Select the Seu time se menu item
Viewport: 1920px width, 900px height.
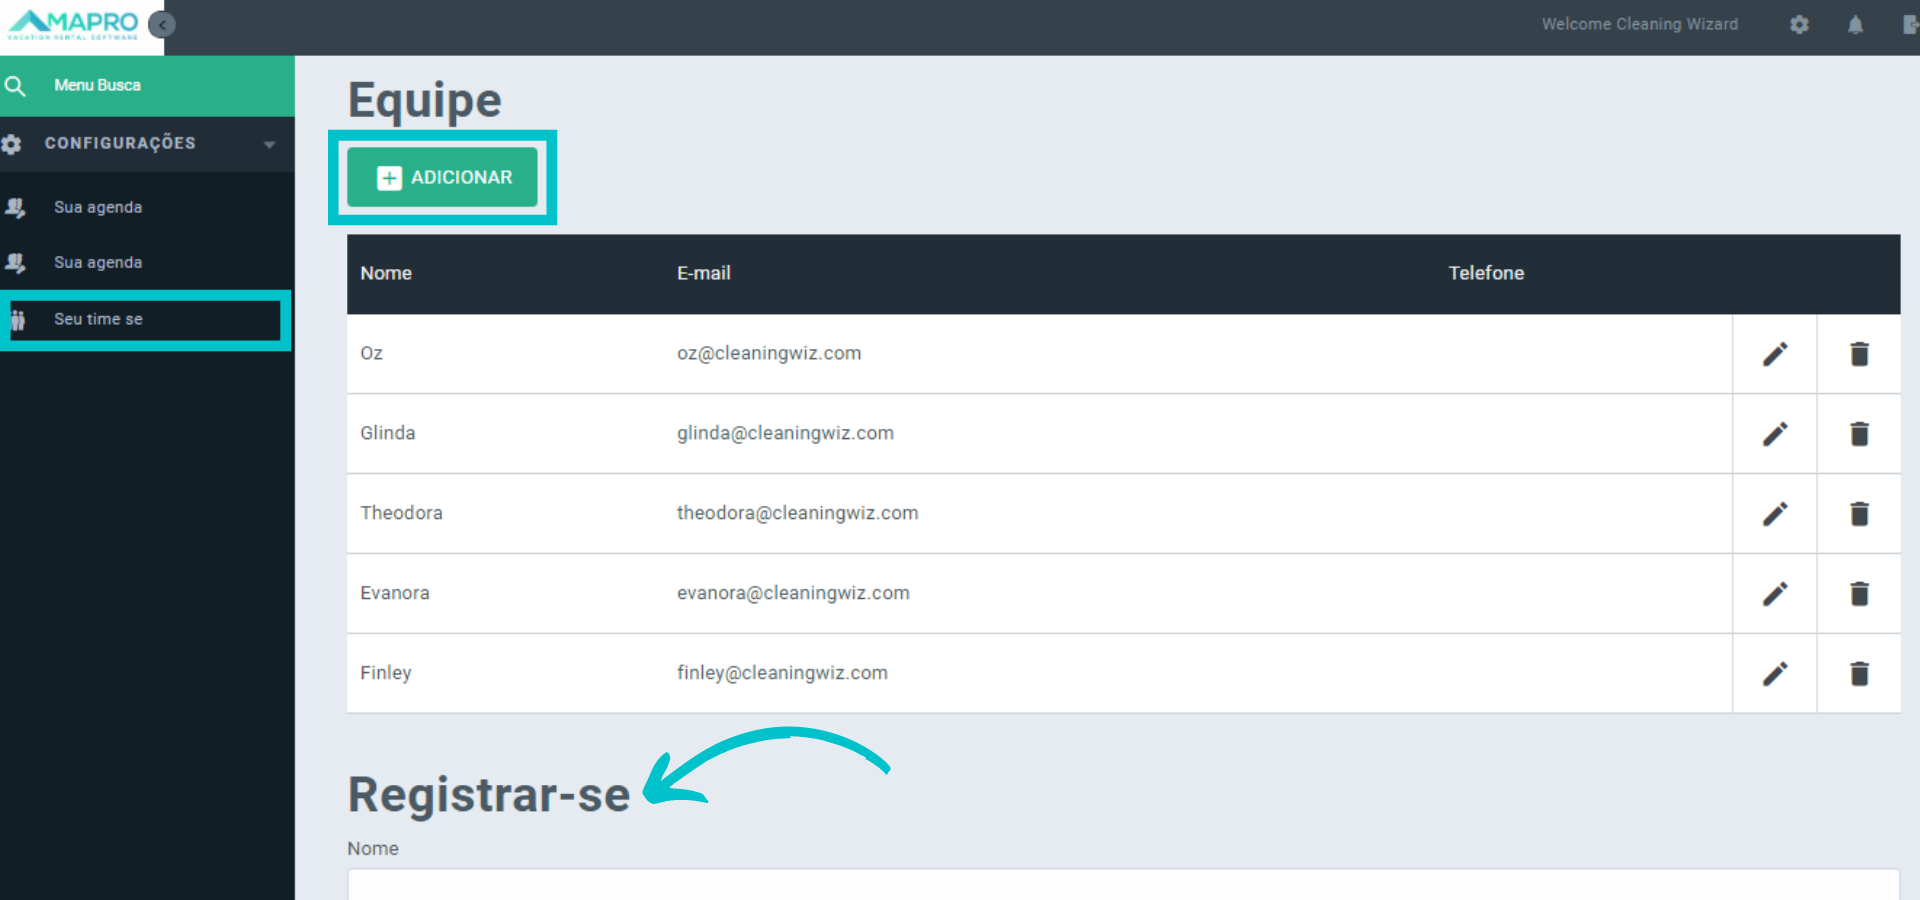[x=98, y=320]
